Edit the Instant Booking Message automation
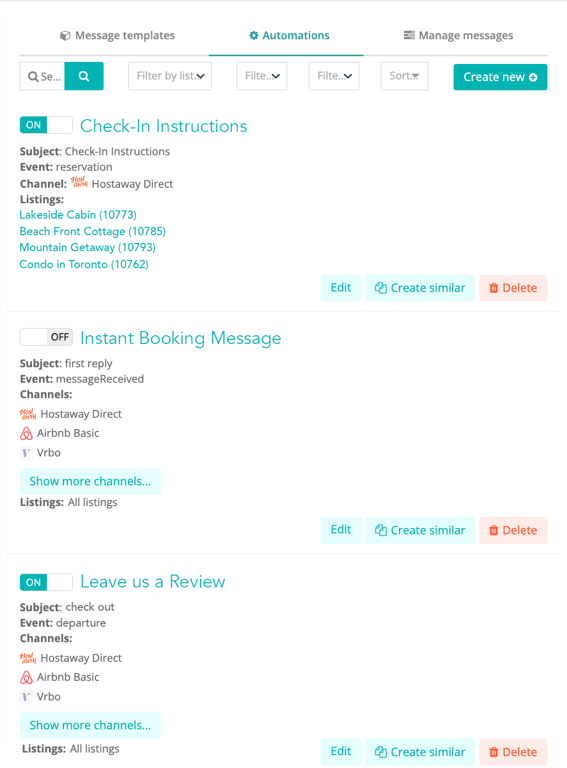Image resolution: width=567 pixels, height=768 pixels. [341, 530]
